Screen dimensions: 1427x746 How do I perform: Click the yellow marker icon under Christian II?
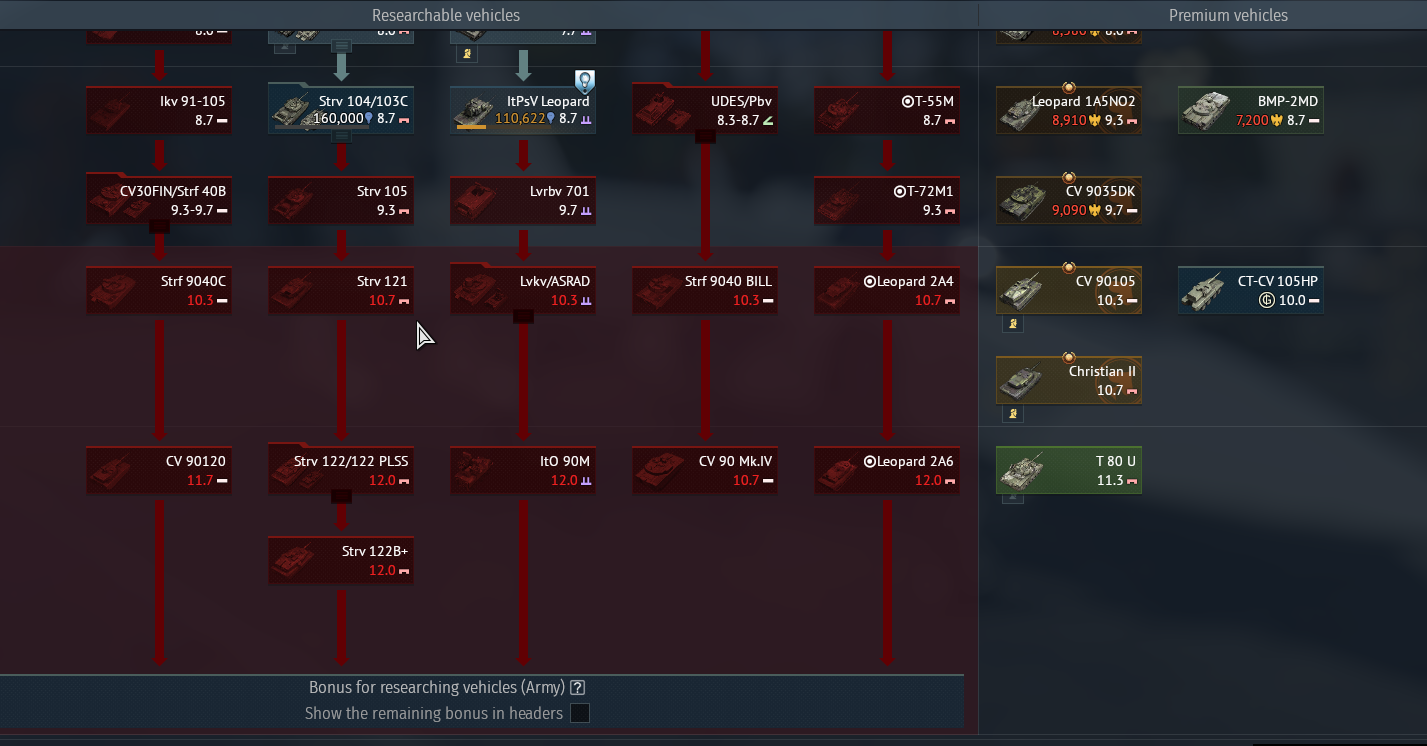1012,414
